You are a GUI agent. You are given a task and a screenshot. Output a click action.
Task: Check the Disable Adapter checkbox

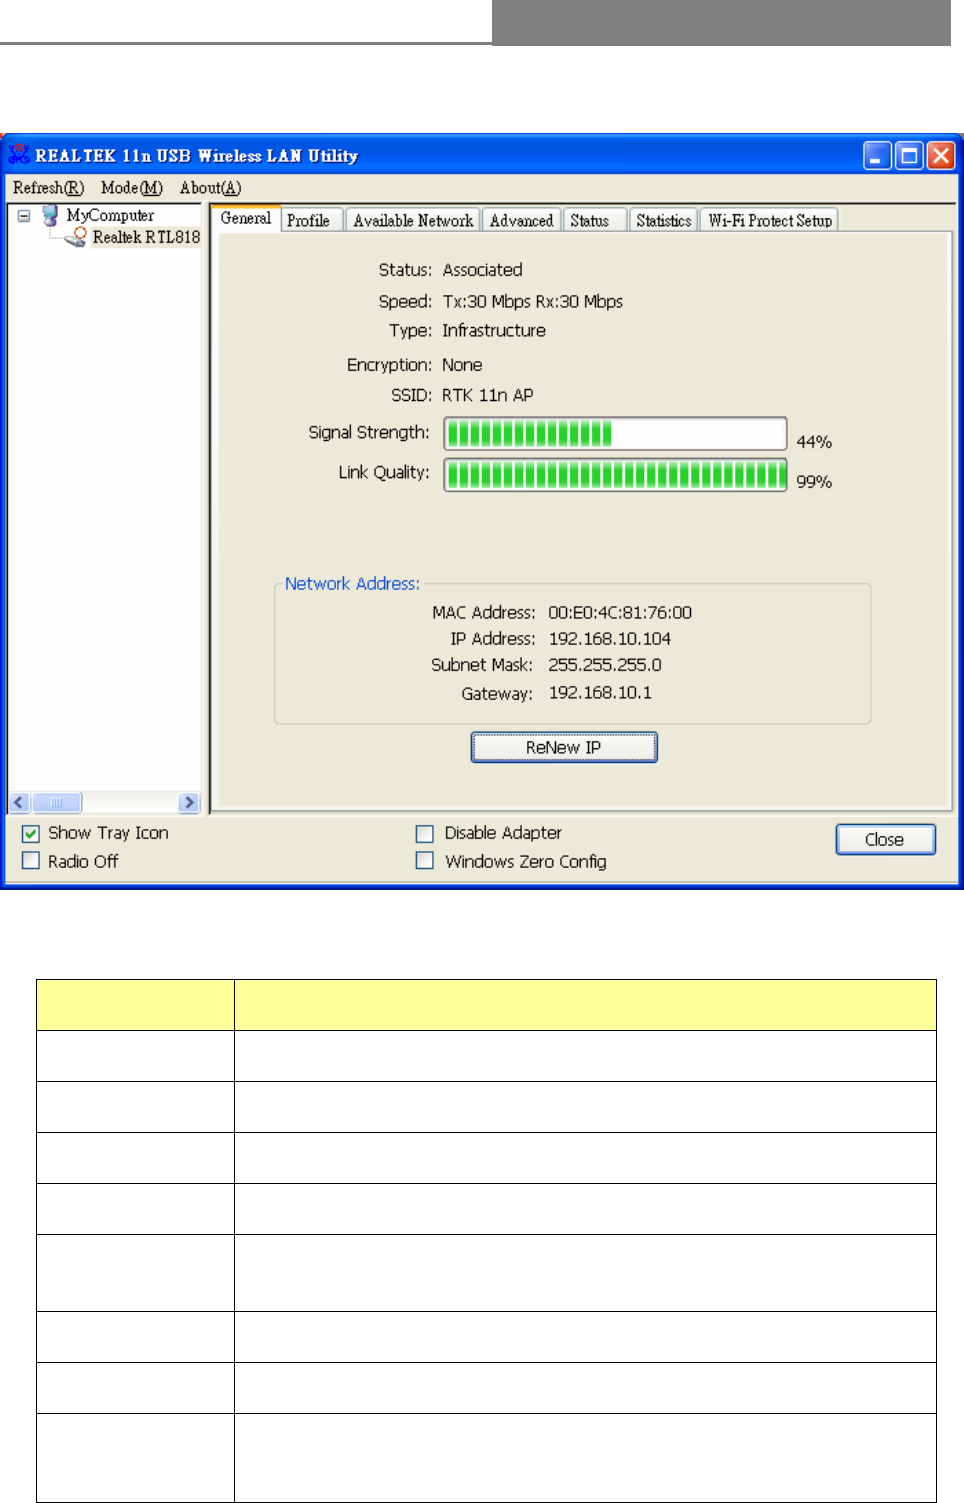425,834
